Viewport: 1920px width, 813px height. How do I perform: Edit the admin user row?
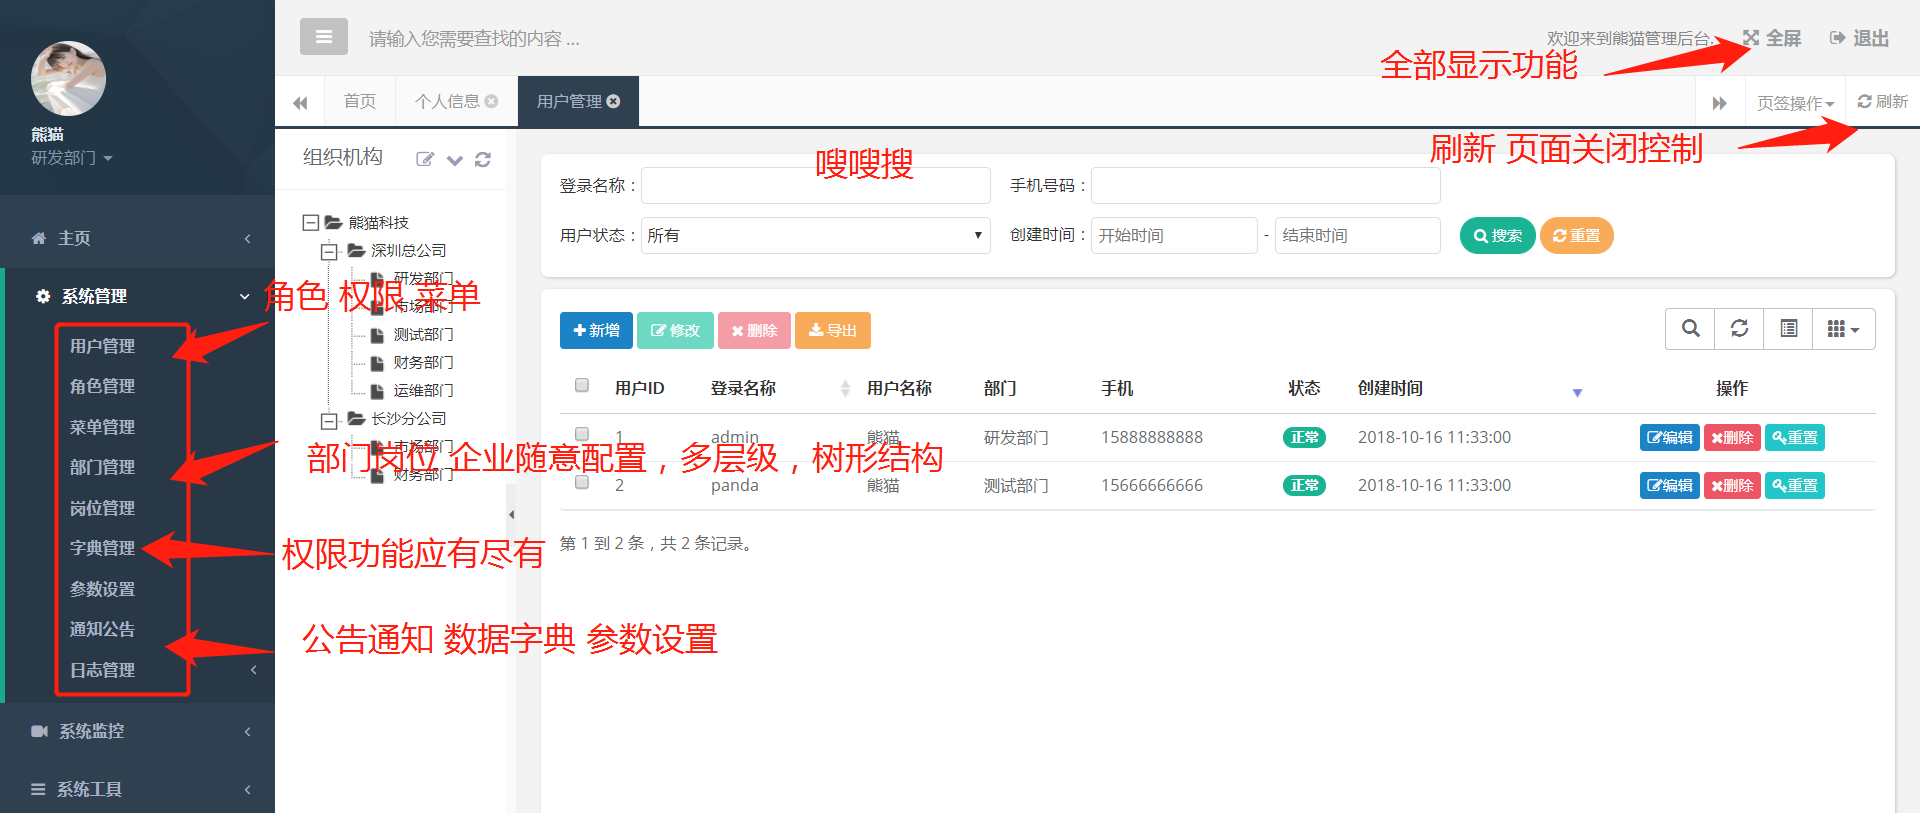click(x=1669, y=437)
